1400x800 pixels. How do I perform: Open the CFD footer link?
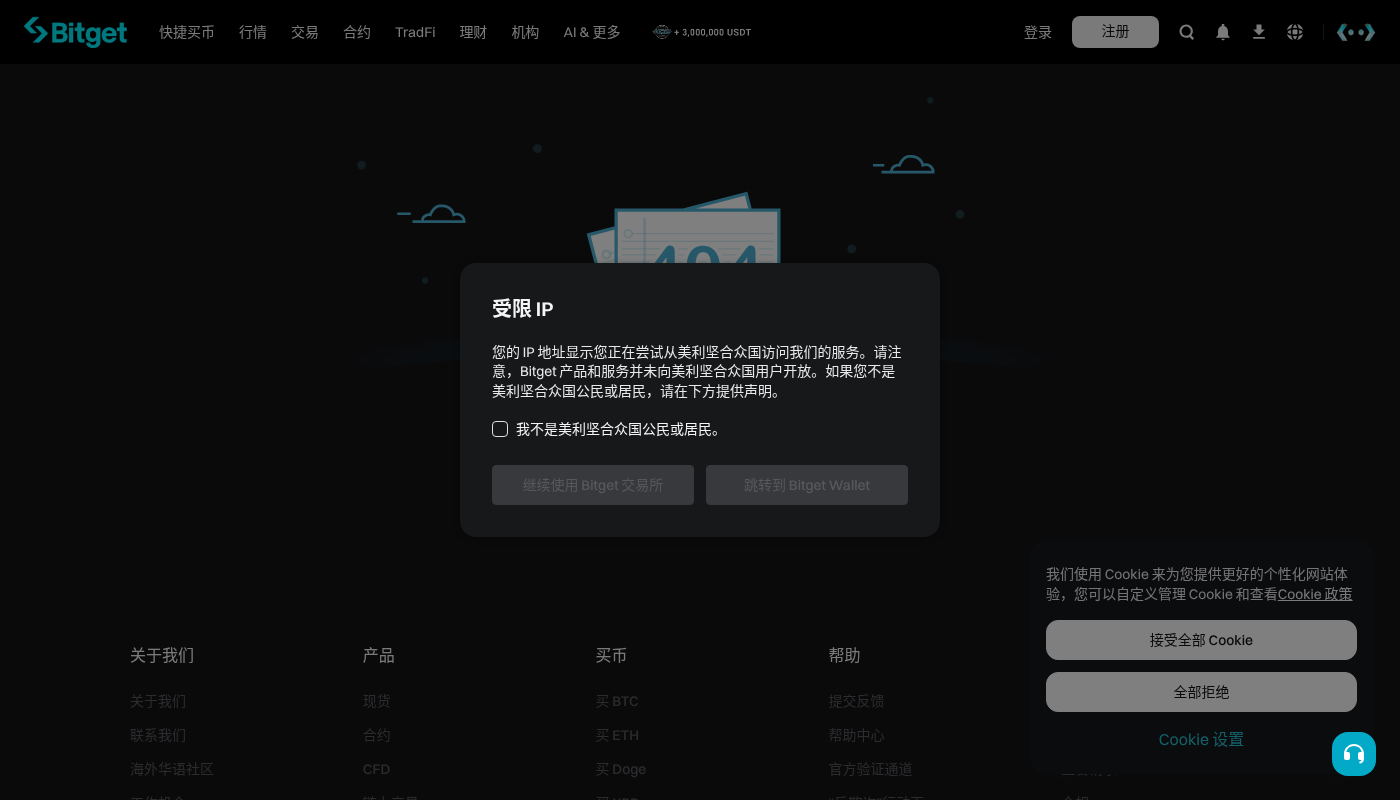tap(376, 769)
